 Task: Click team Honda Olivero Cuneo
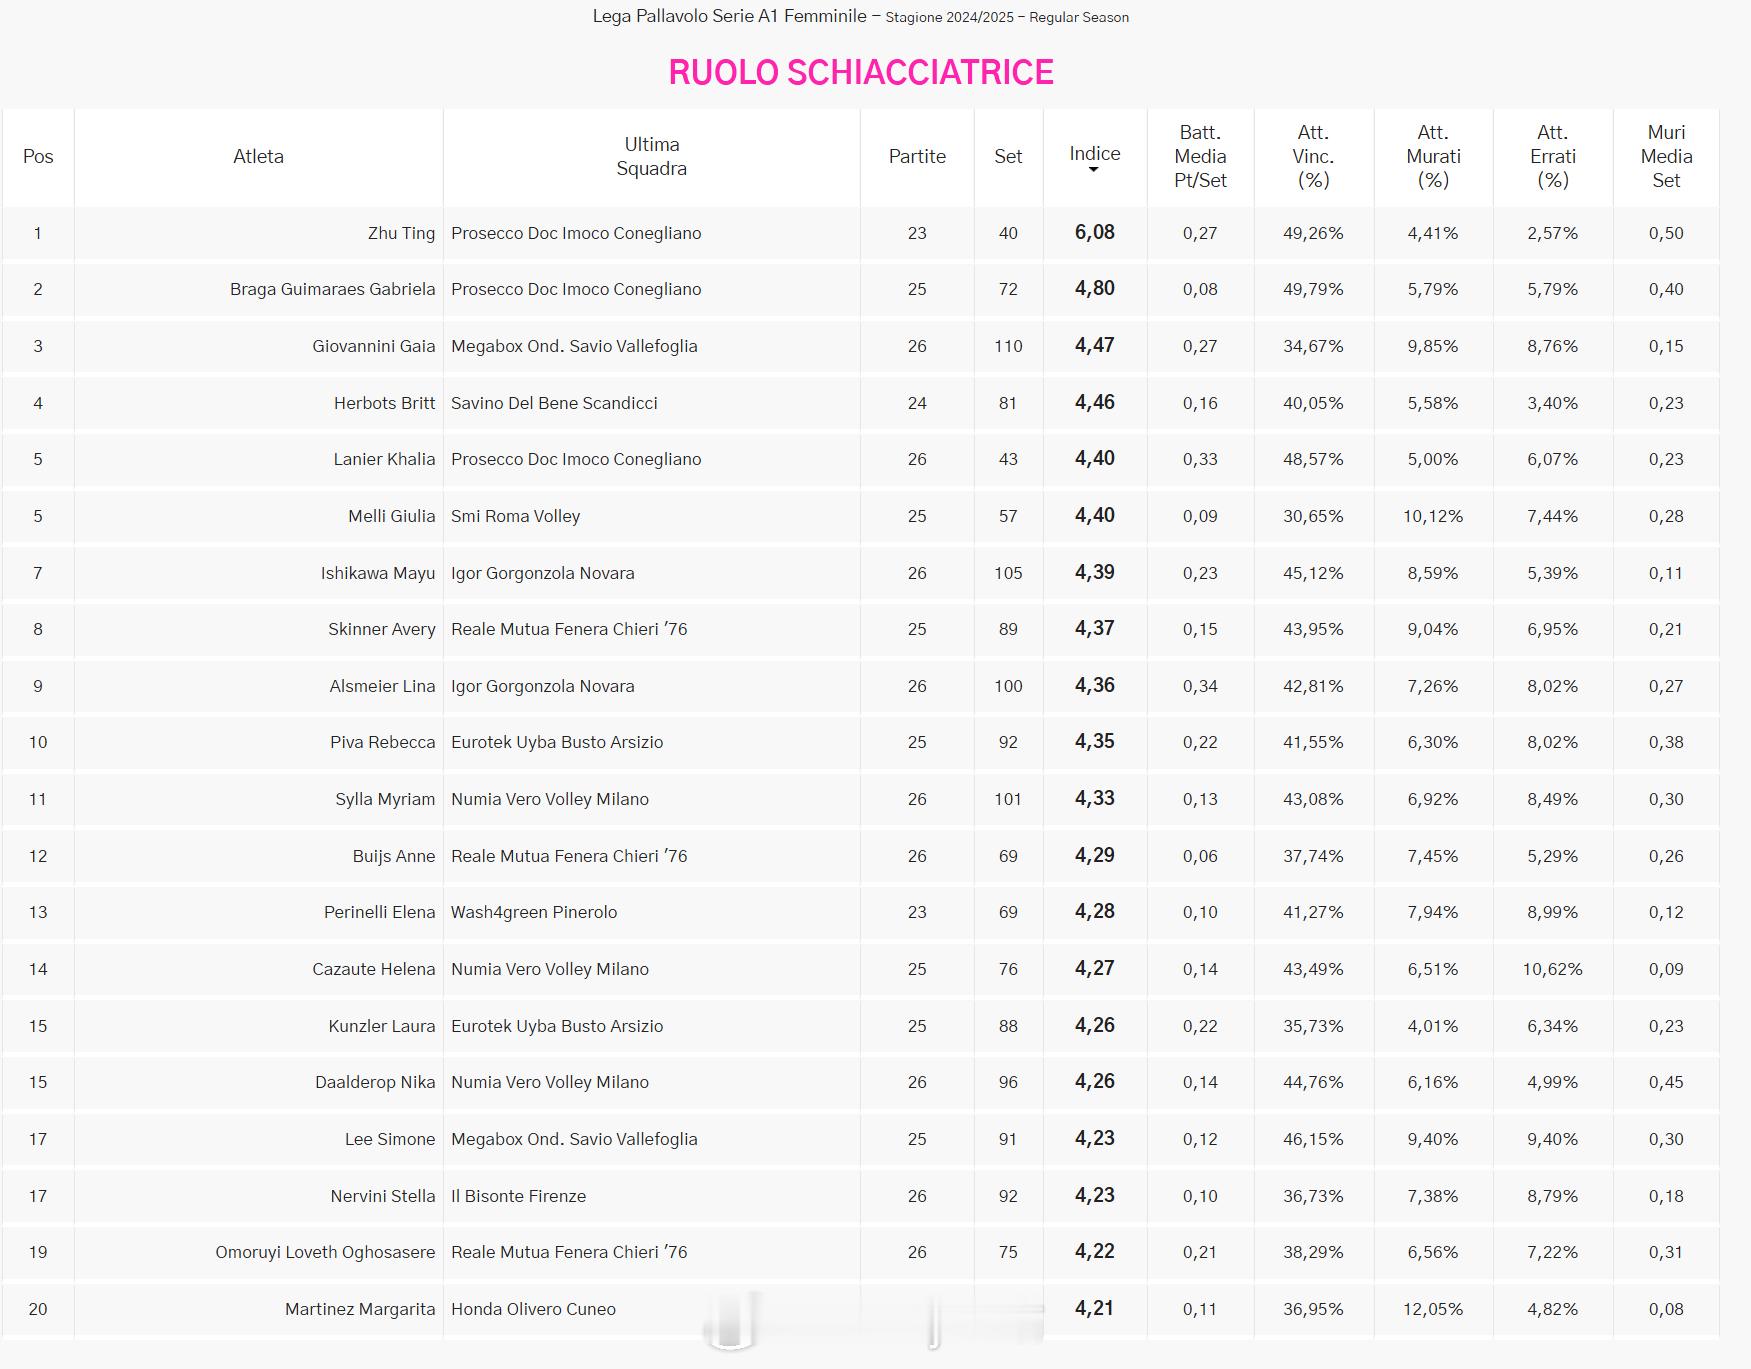(x=533, y=1309)
